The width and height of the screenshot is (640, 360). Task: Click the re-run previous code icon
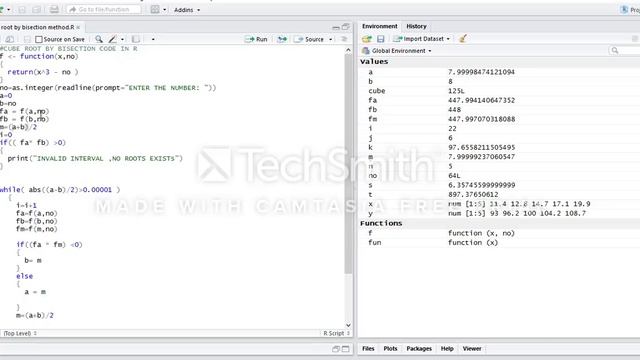click(x=282, y=39)
